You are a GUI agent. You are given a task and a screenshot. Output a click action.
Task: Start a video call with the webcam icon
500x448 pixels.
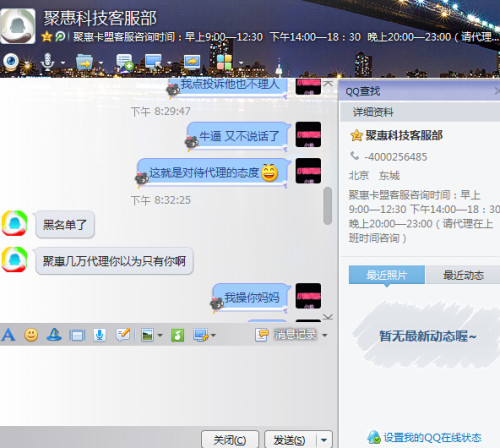(x=11, y=62)
